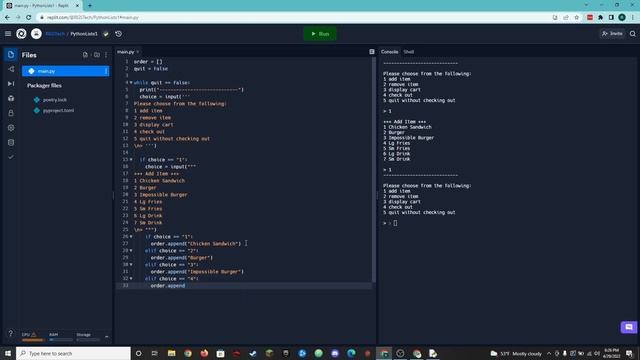This screenshot has height=360, width=640.
Task: Select the Files sidebar icon
Action: click(x=11, y=55)
